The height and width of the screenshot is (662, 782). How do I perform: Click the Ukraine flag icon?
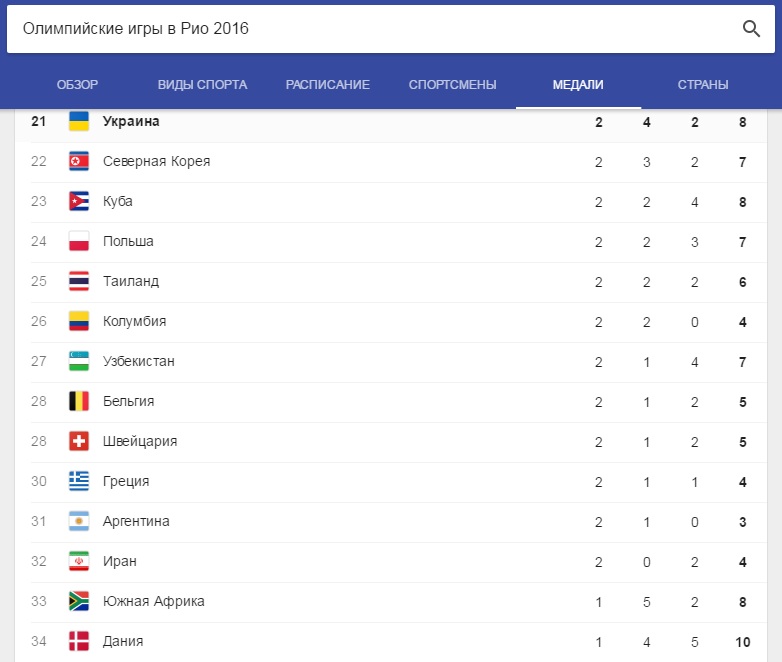pyautogui.click(x=79, y=121)
